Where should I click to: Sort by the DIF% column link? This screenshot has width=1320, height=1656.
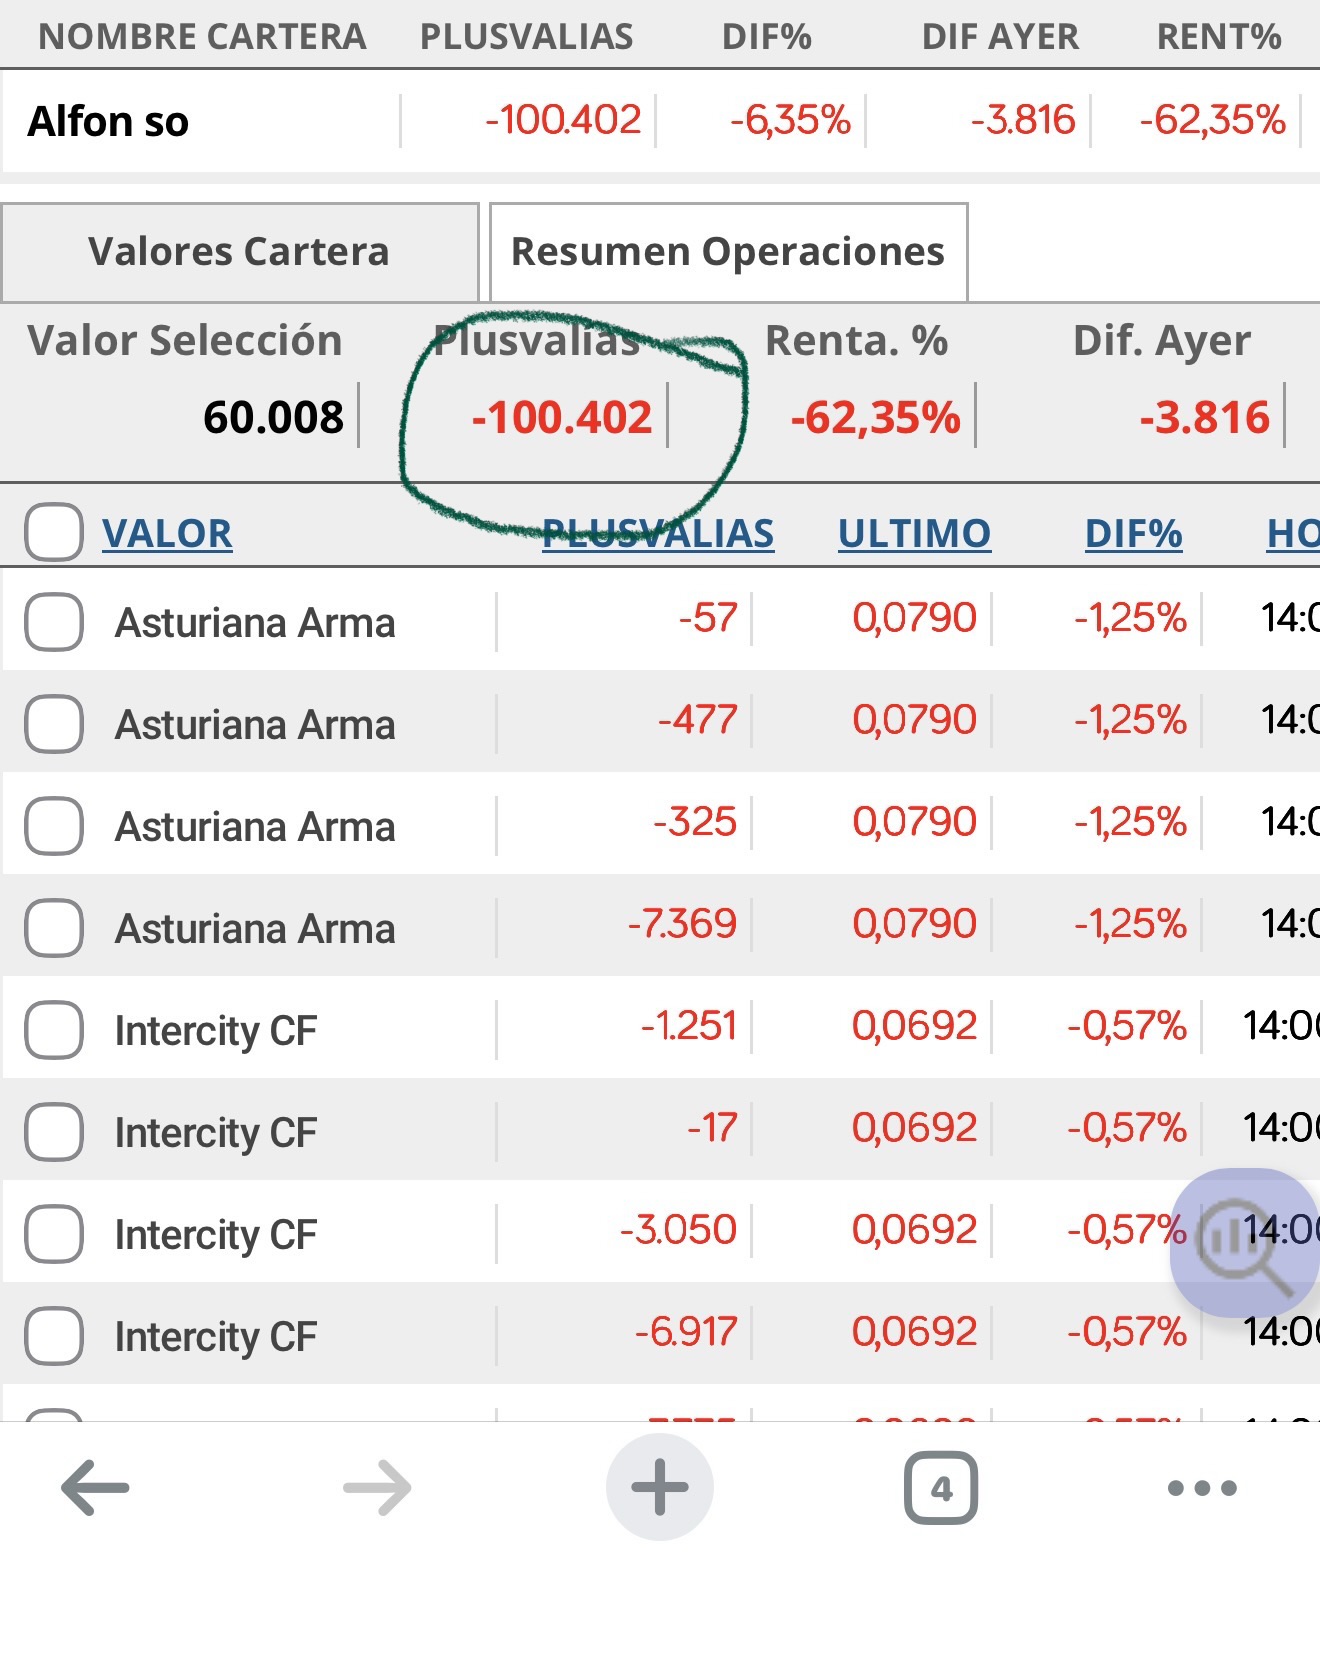point(1133,533)
